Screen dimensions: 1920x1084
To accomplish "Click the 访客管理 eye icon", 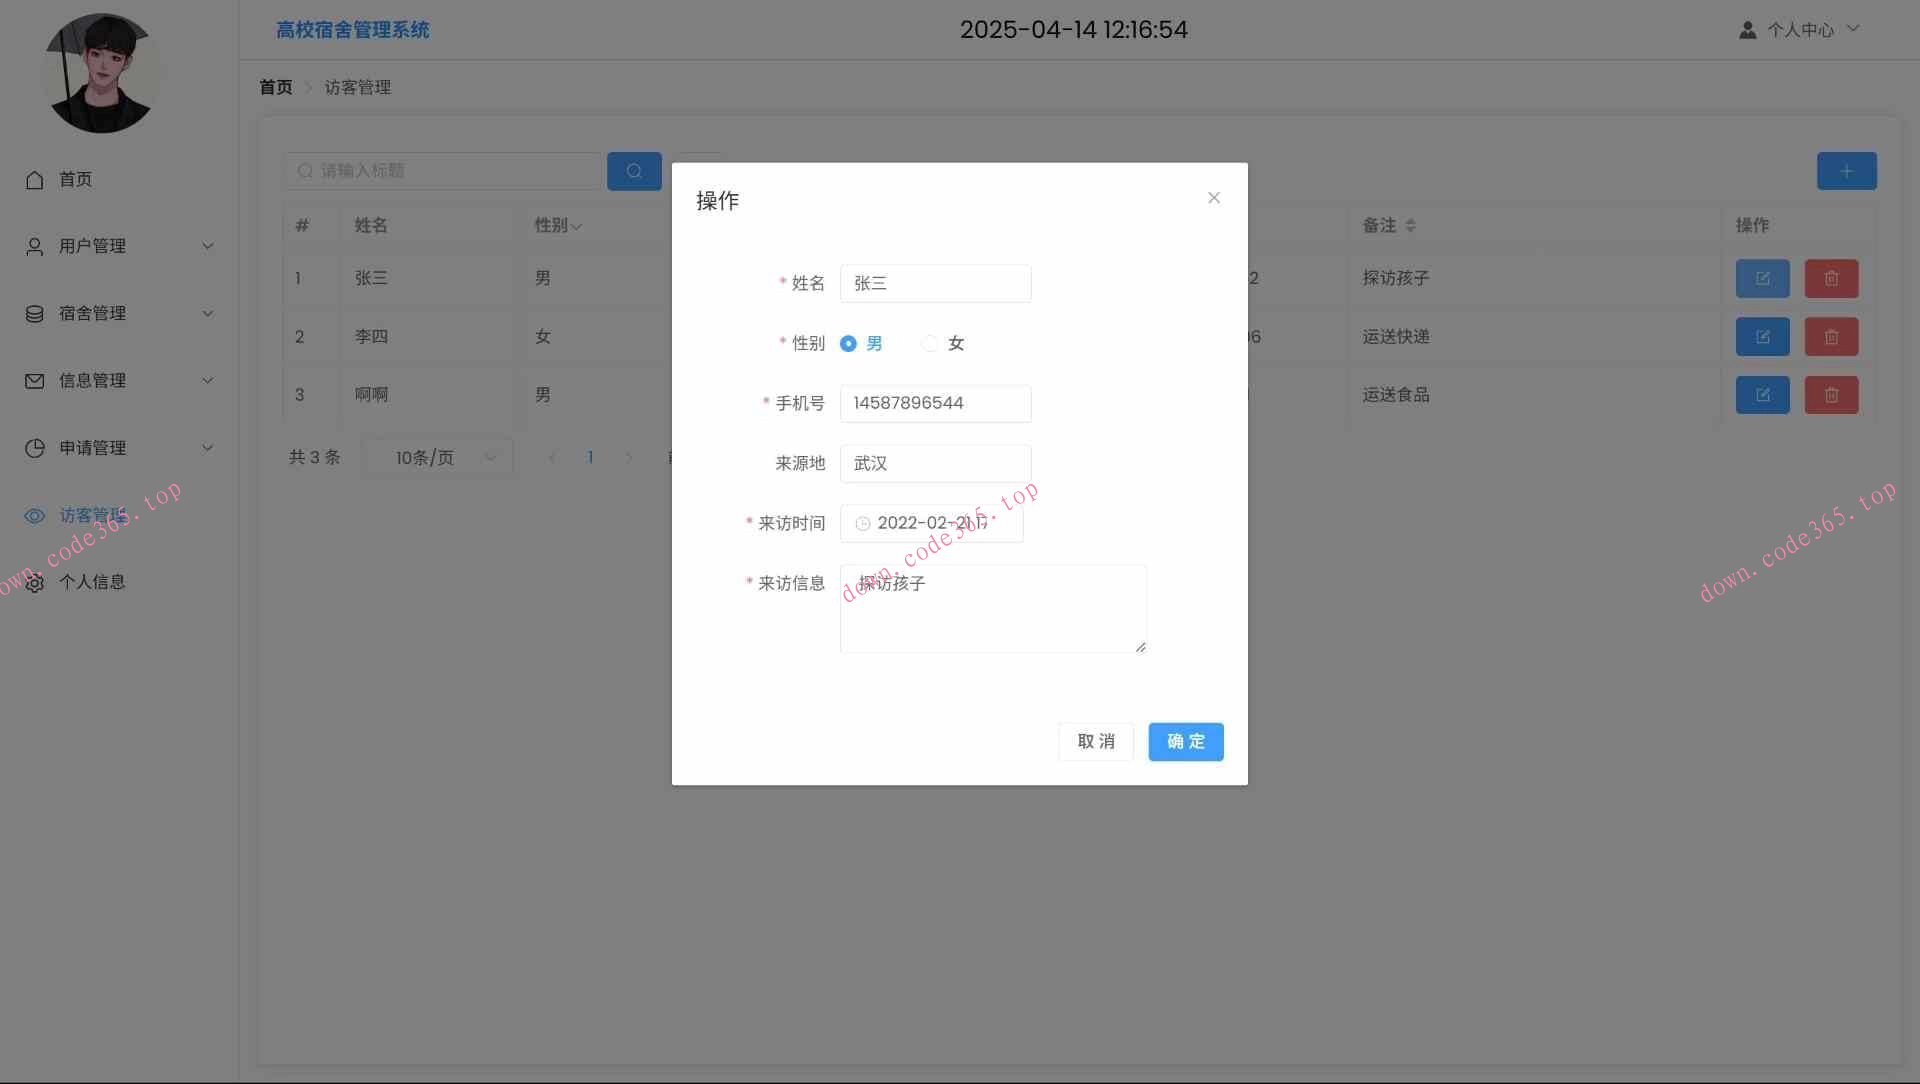I will (x=34, y=515).
